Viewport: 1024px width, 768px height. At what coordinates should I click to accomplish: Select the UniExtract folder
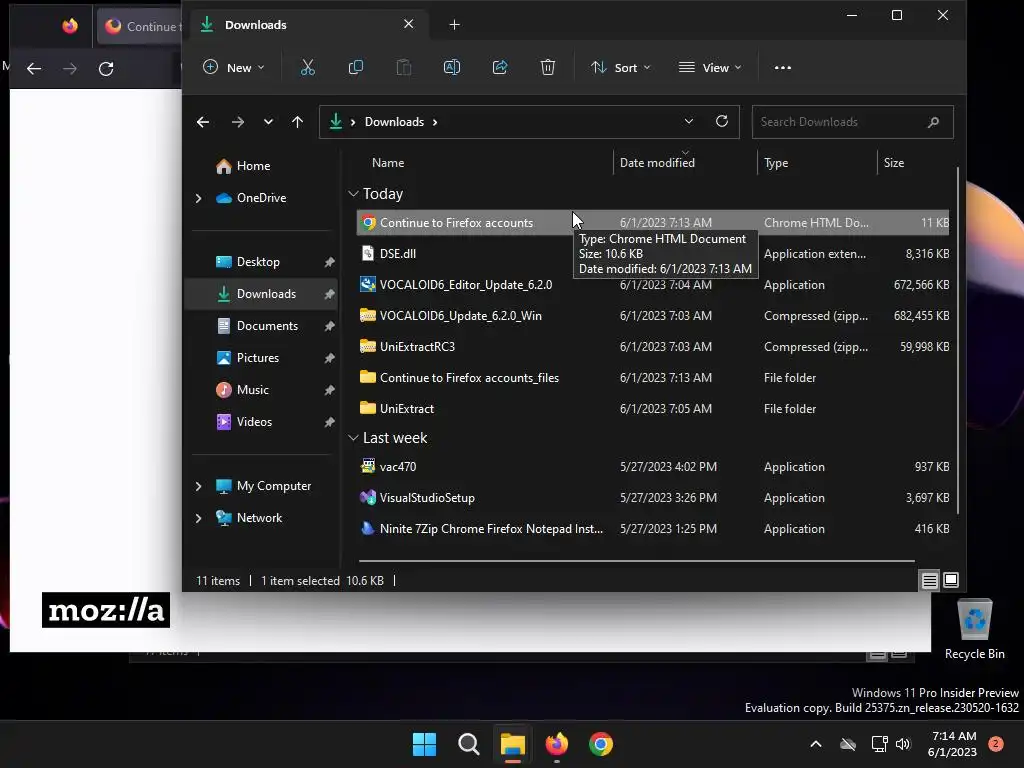(653, 409)
